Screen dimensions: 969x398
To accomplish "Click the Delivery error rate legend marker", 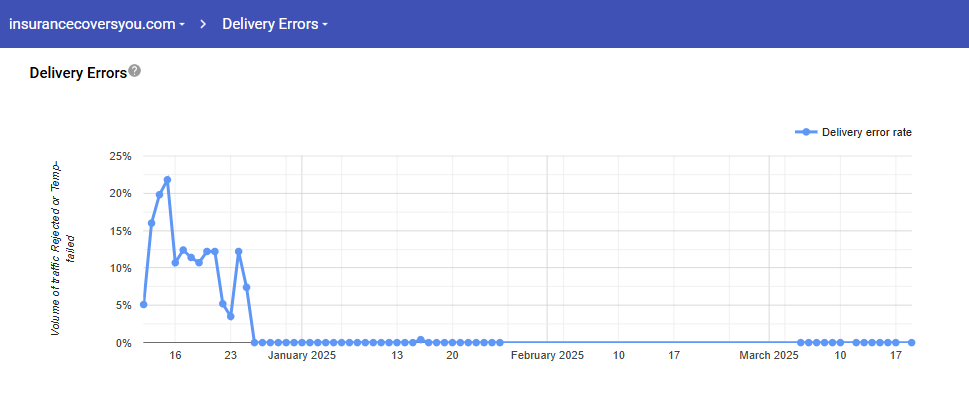I will click(x=806, y=132).
